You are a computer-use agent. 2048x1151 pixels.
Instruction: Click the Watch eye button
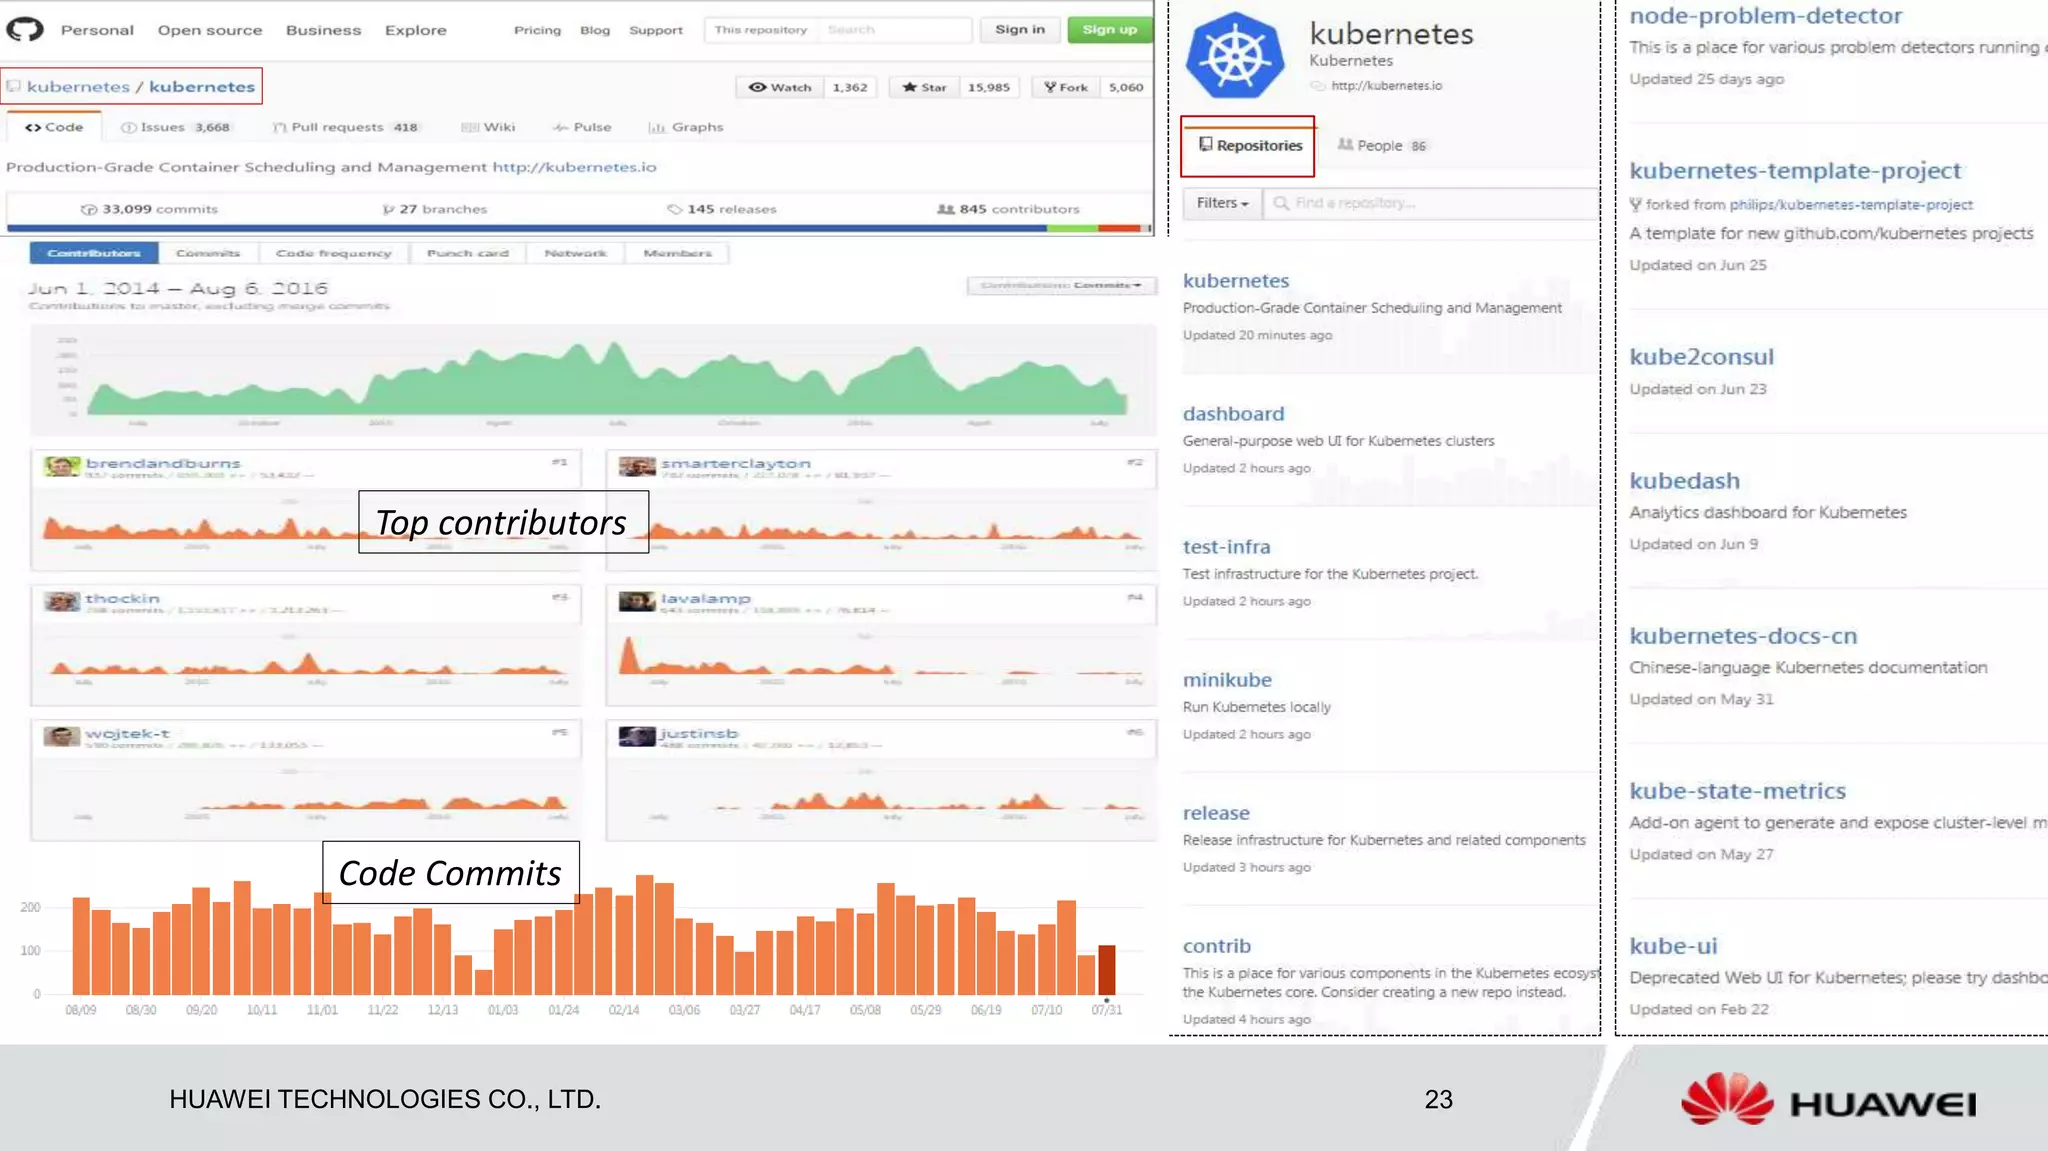780,87
